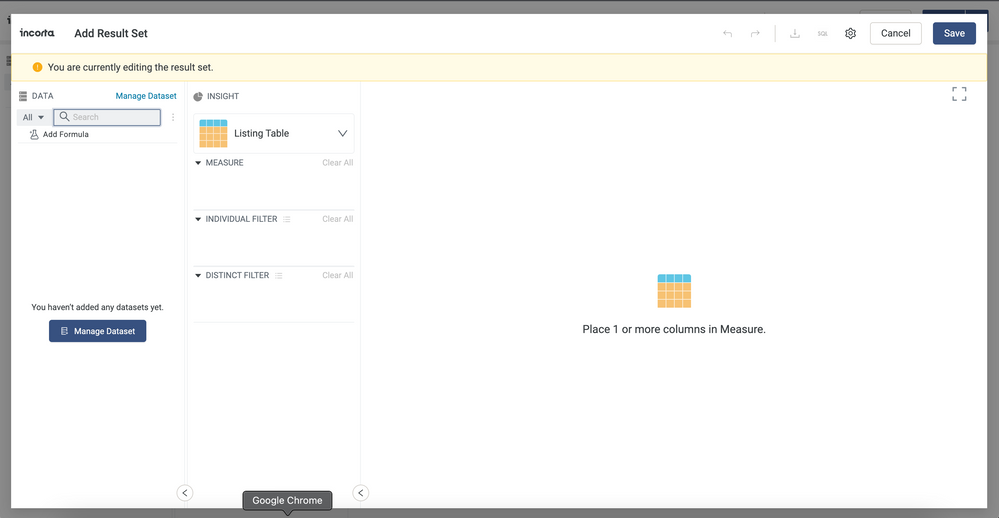Open the All filter dropdown
Viewport: 999px width, 518px height.
(x=33, y=117)
